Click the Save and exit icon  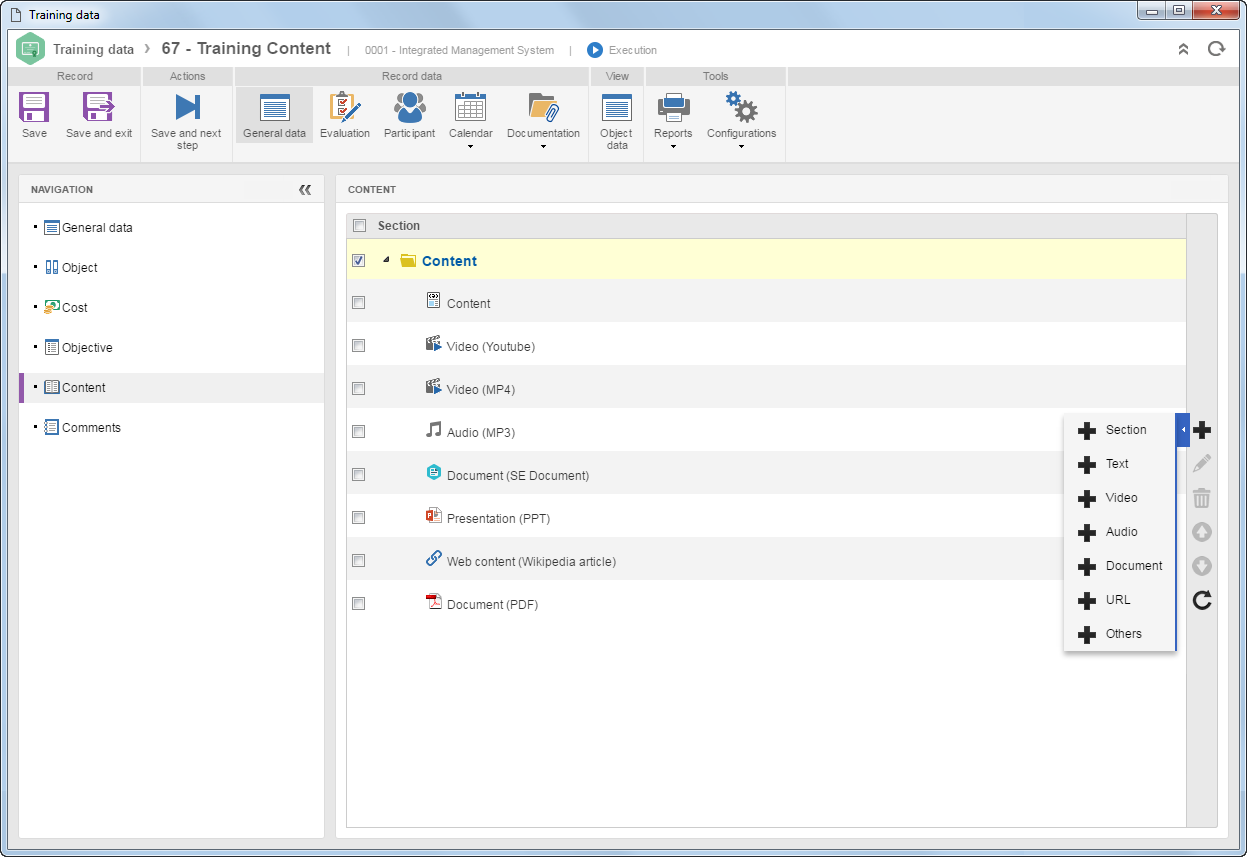pyautogui.click(x=99, y=108)
